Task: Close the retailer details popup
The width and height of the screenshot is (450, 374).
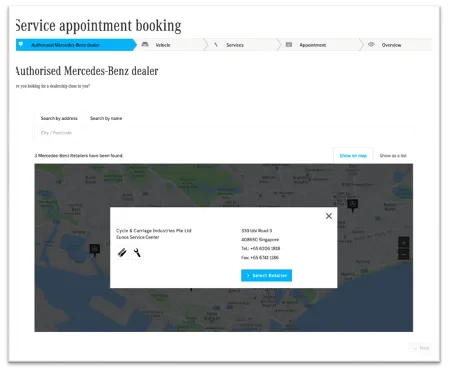Action: [329, 216]
